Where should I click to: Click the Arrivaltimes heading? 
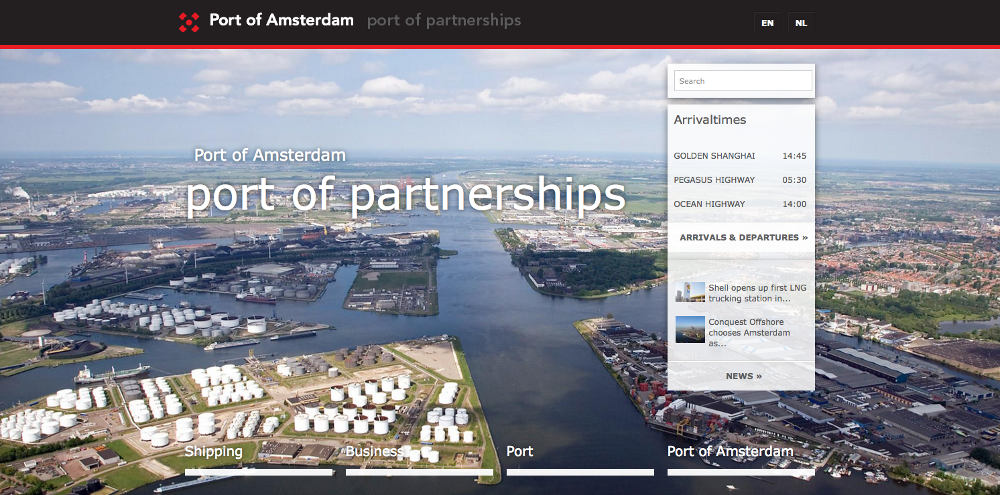click(710, 119)
